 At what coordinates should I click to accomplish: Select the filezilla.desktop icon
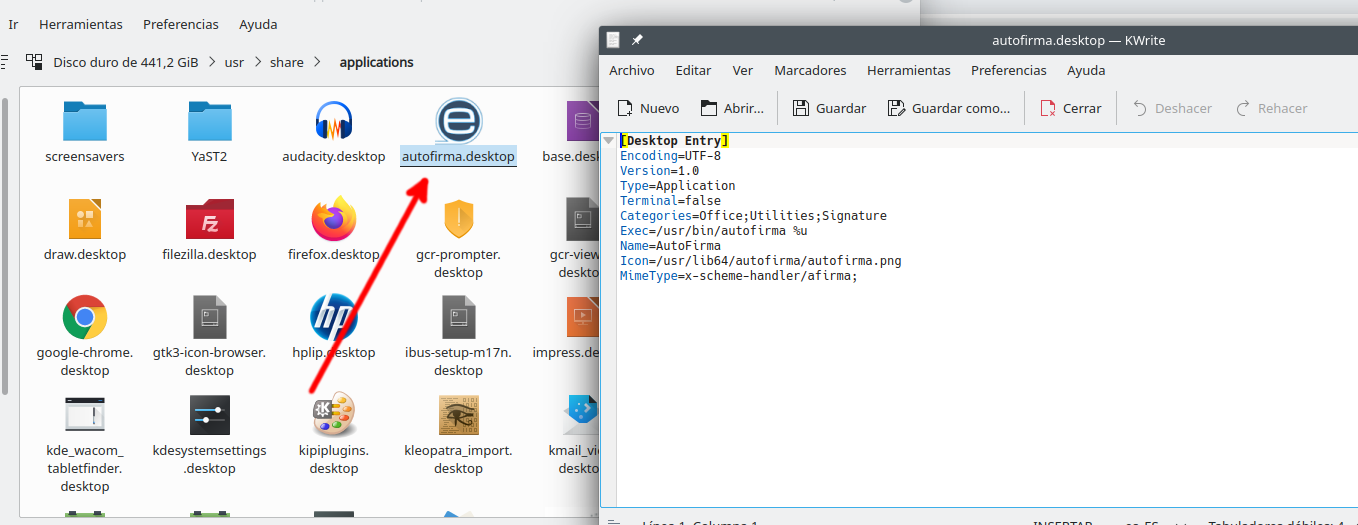coord(209,219)
